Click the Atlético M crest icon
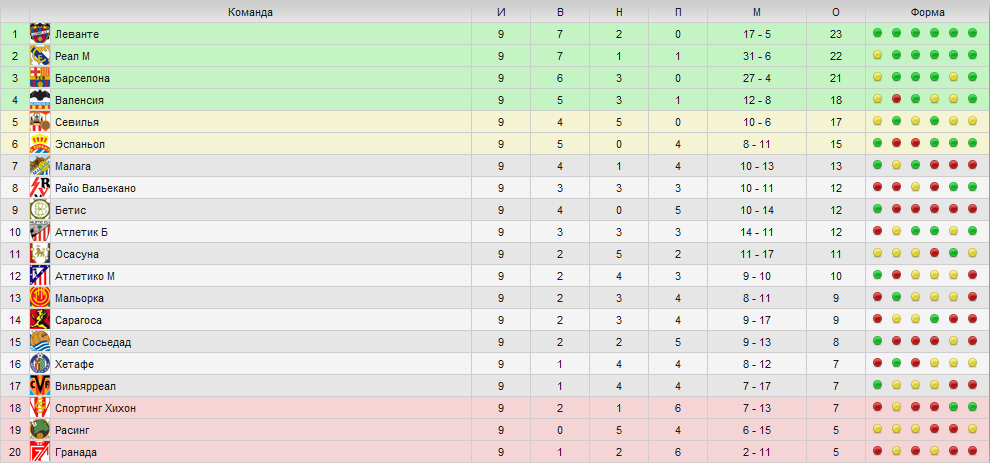 (40, 276)
